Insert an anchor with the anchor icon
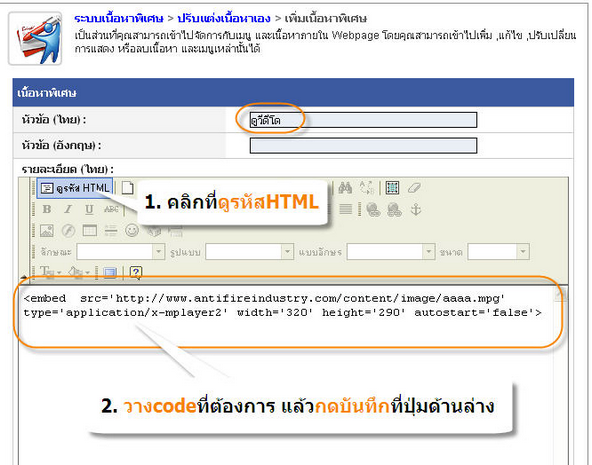 416,209
